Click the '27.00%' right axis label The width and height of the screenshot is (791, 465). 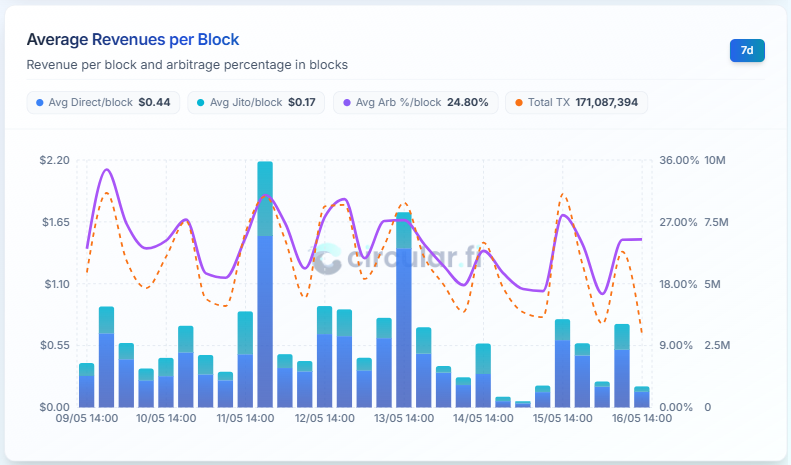coord(679,222)
